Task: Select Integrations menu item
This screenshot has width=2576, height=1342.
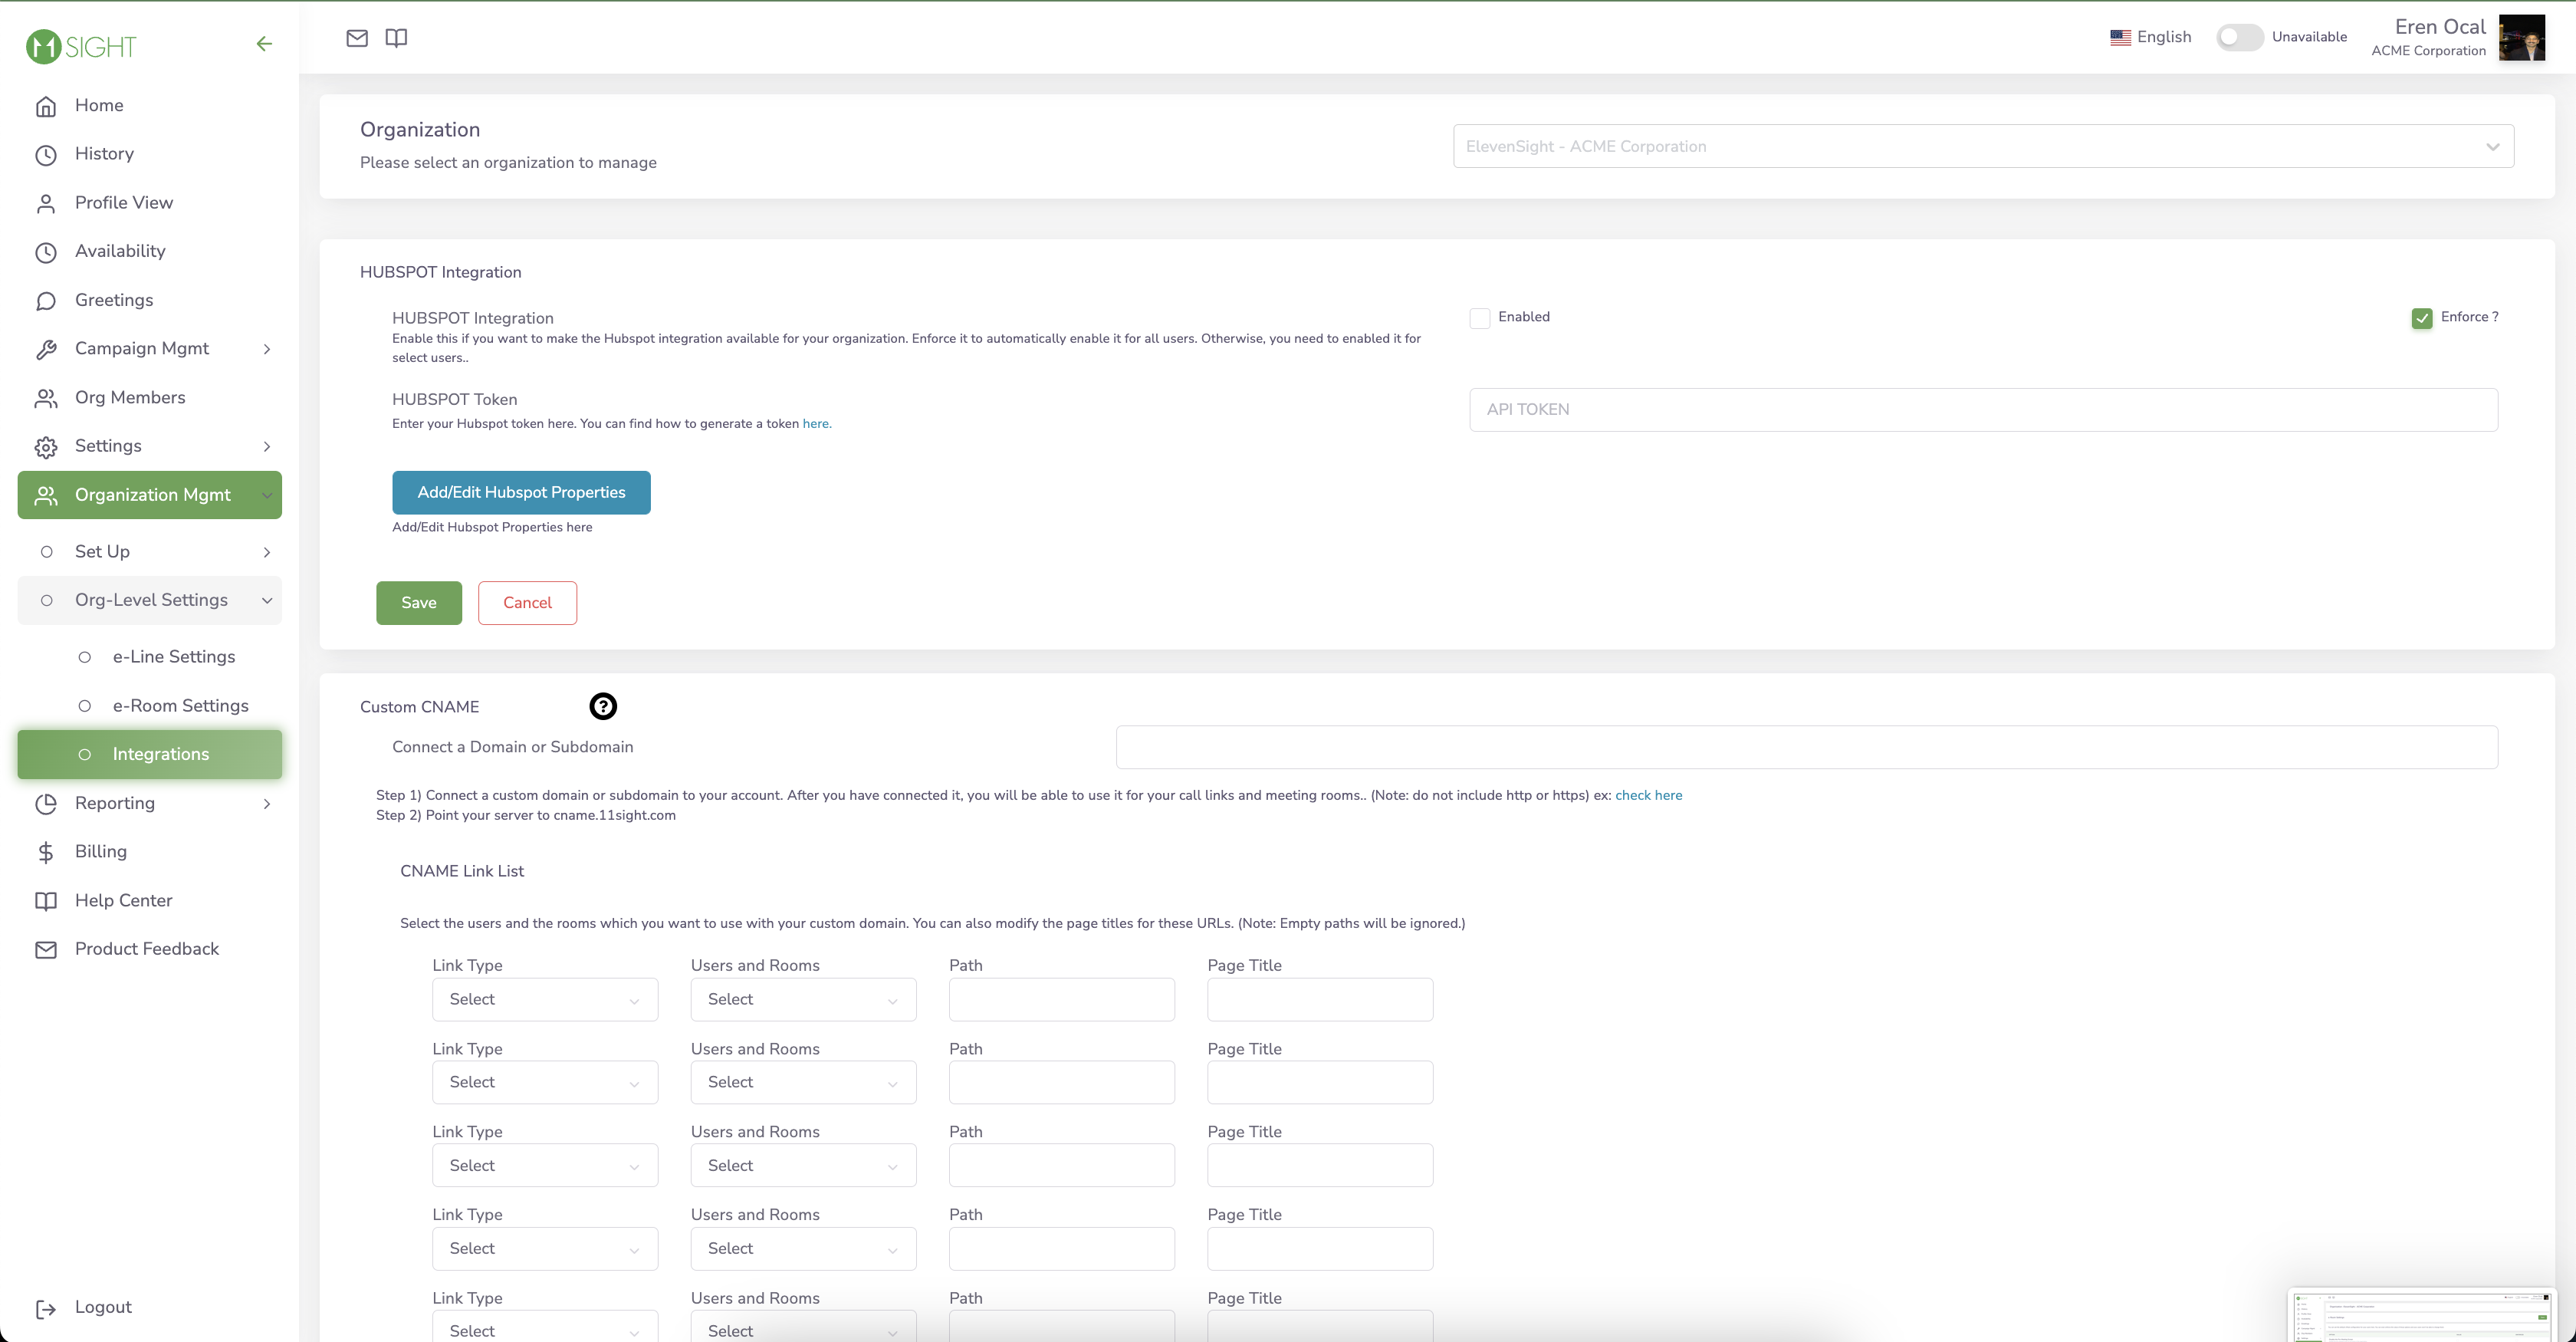Action: pos(149,754)
